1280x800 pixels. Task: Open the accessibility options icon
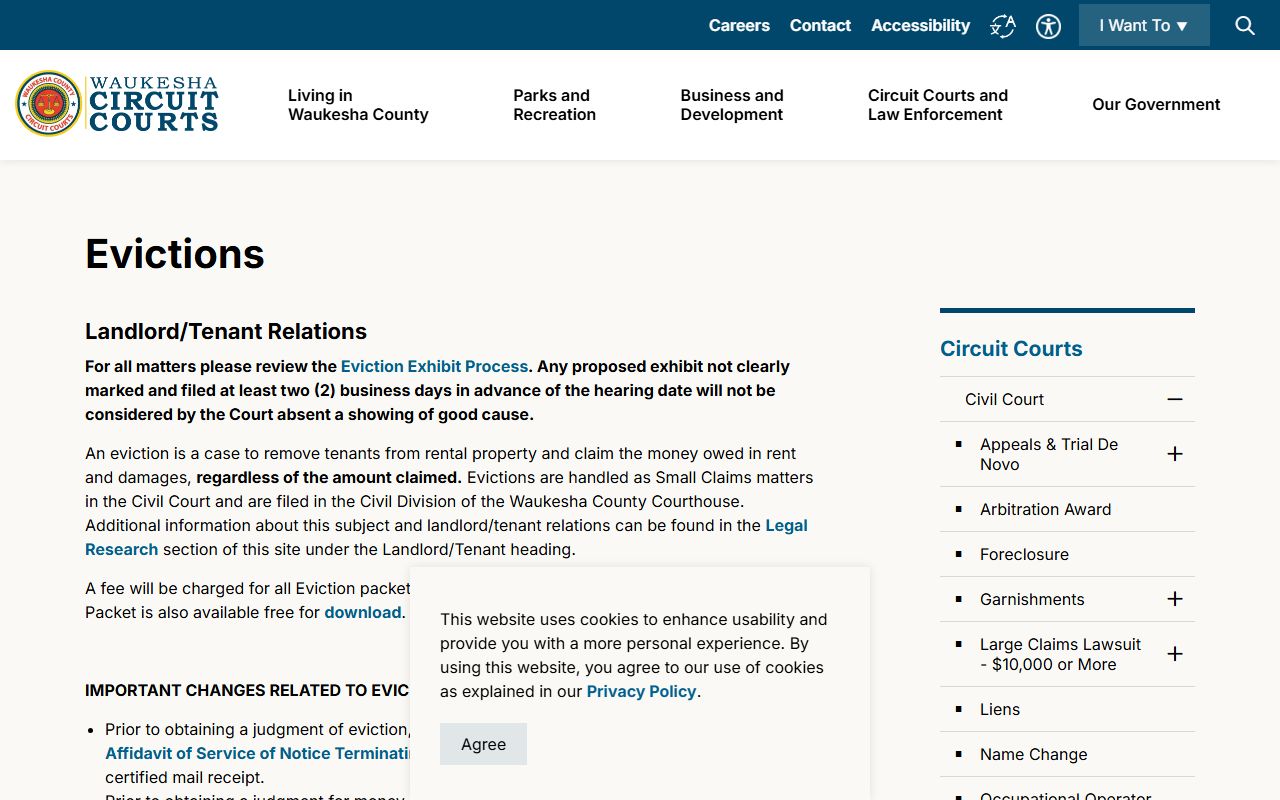pos(1048,26)
